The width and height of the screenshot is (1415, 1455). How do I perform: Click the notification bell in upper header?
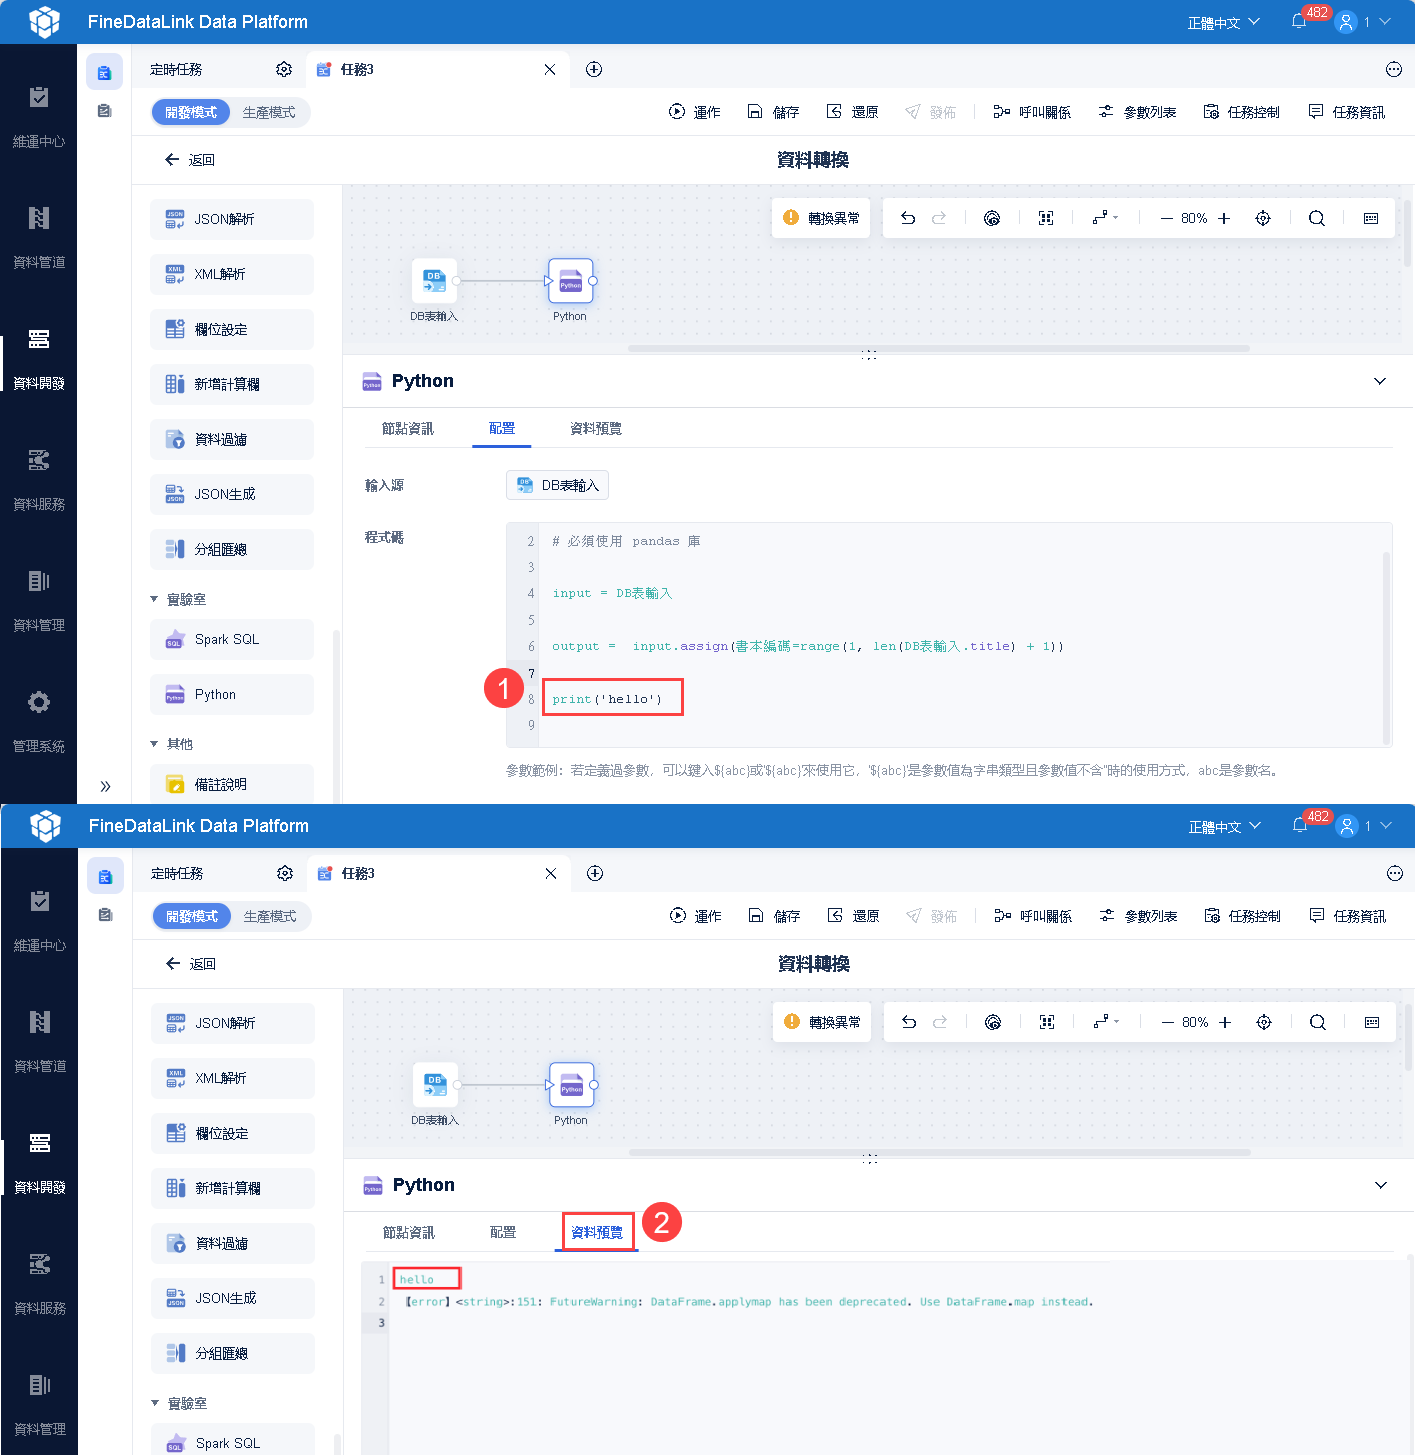click(1299, 21)
